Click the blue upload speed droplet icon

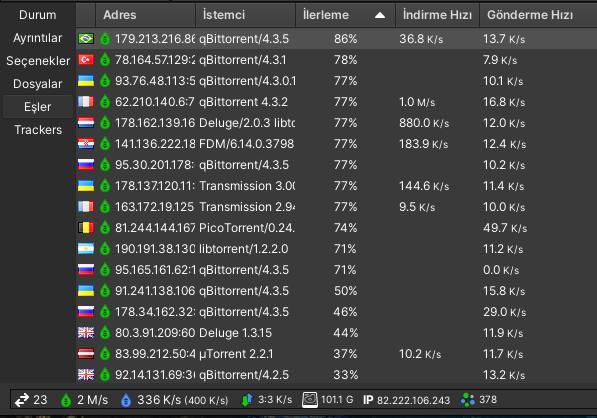pos(126,400)
